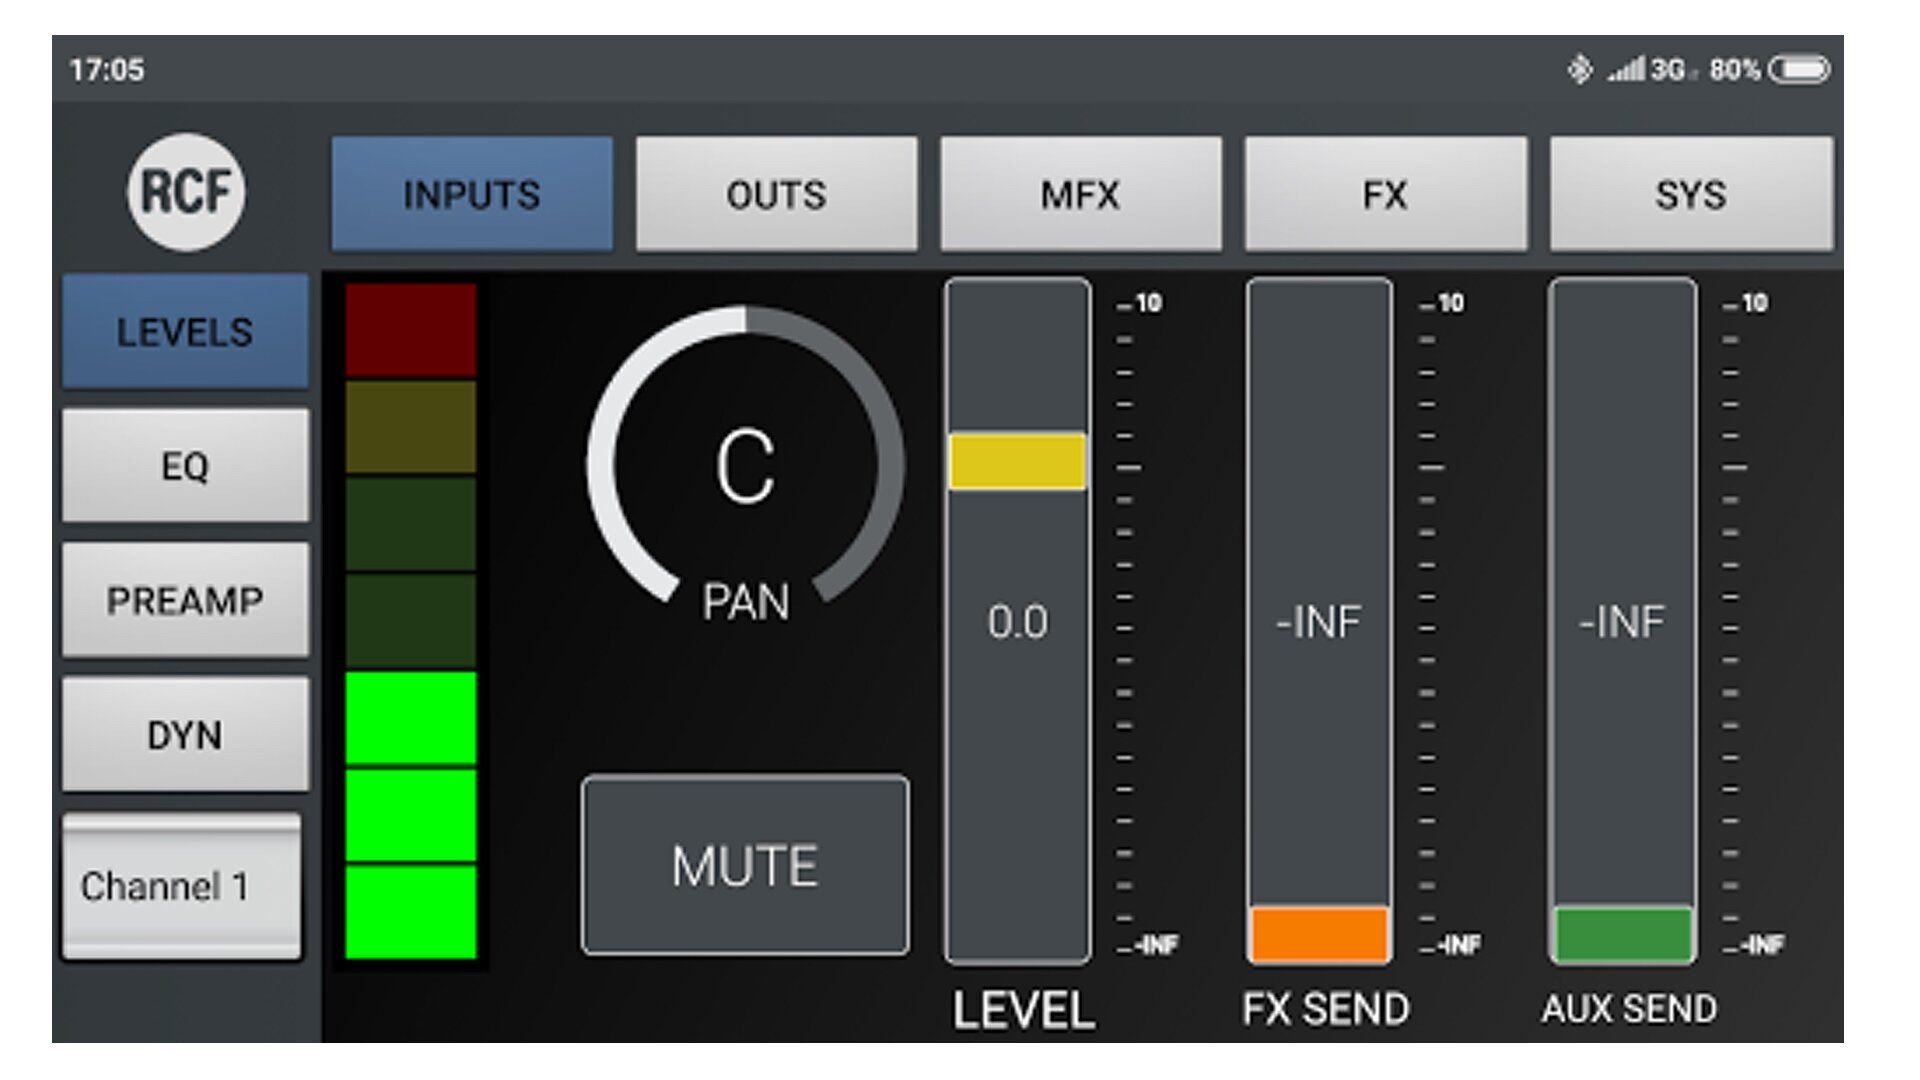Open the DYN section

click(185, 734)
